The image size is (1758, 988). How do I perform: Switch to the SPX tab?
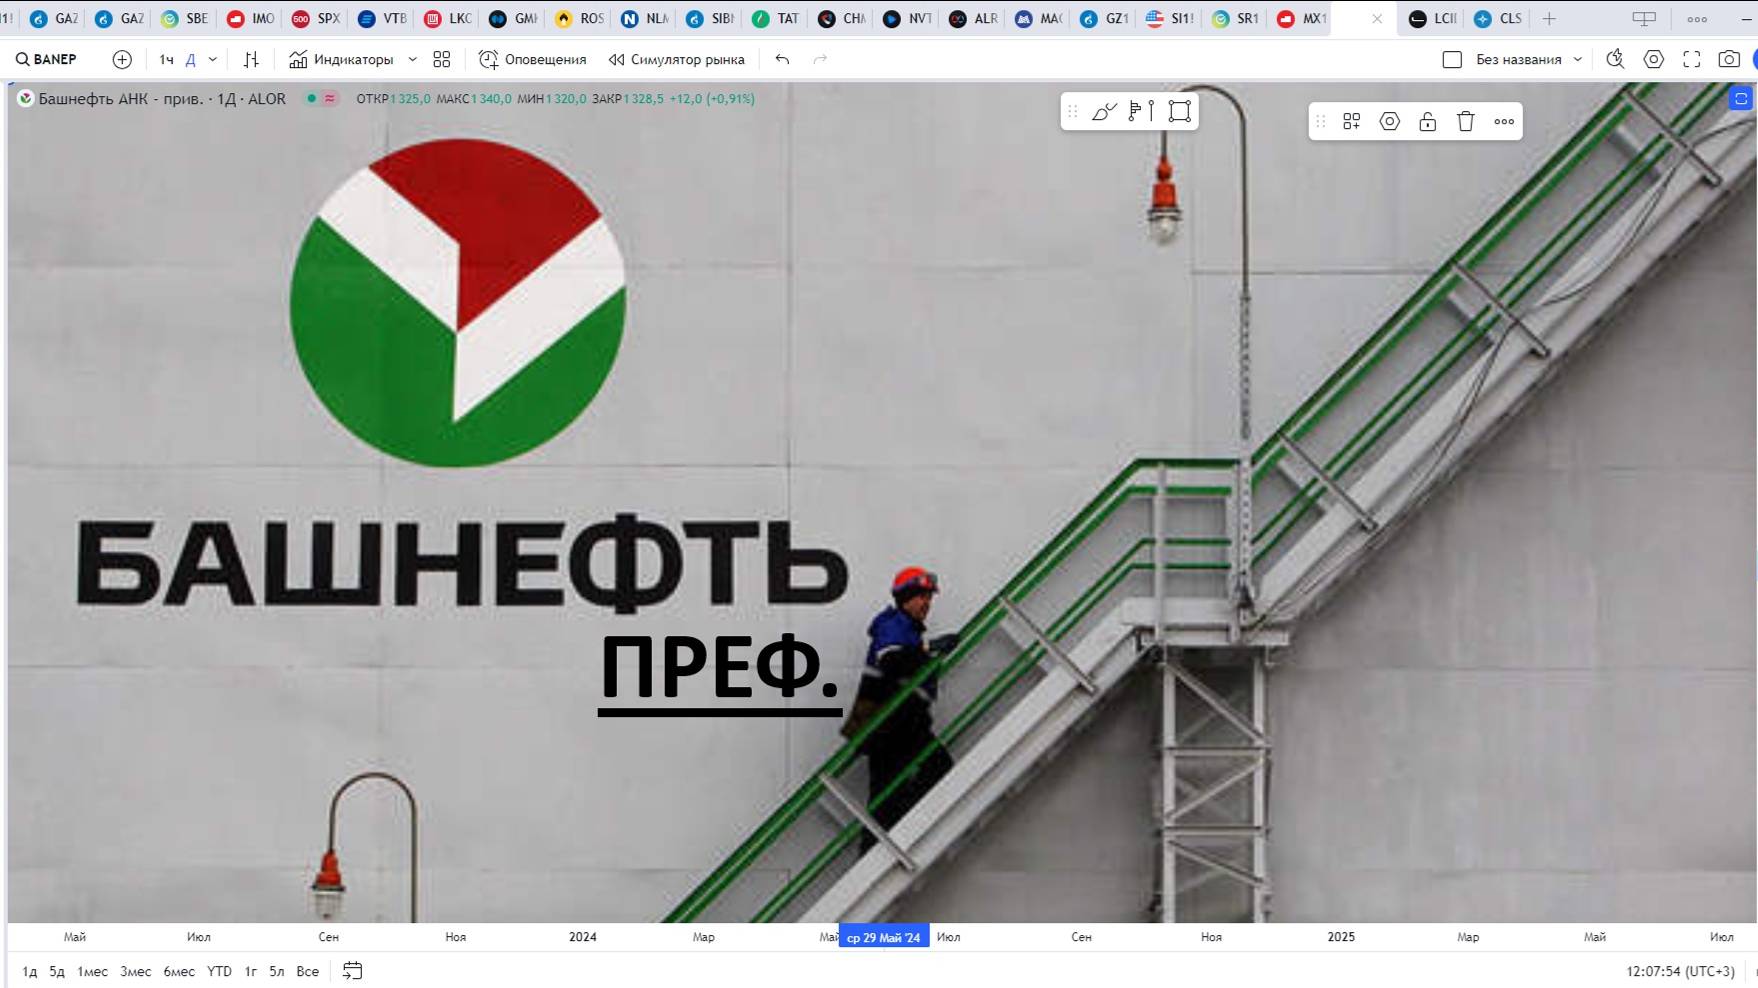point(316,18)
